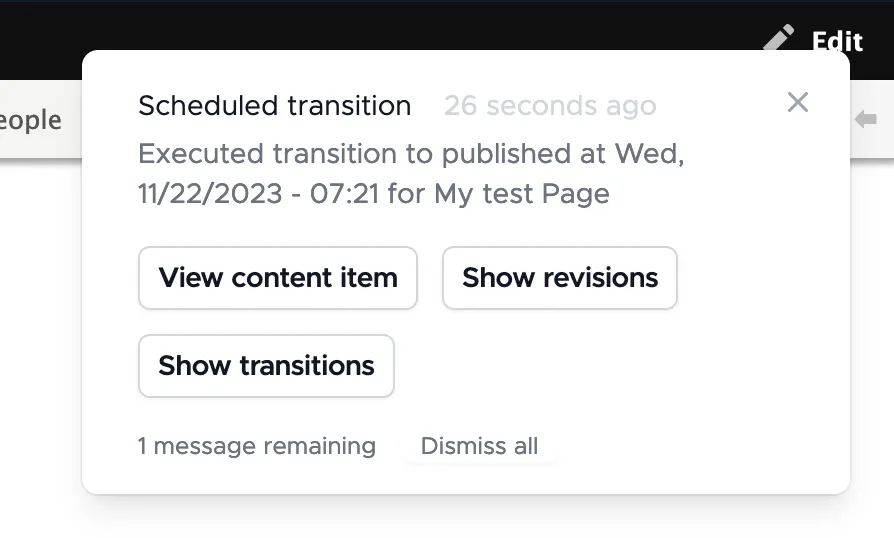Click the Dismiss all link
This screenshot has height=538, width=894.
[479, 446]
